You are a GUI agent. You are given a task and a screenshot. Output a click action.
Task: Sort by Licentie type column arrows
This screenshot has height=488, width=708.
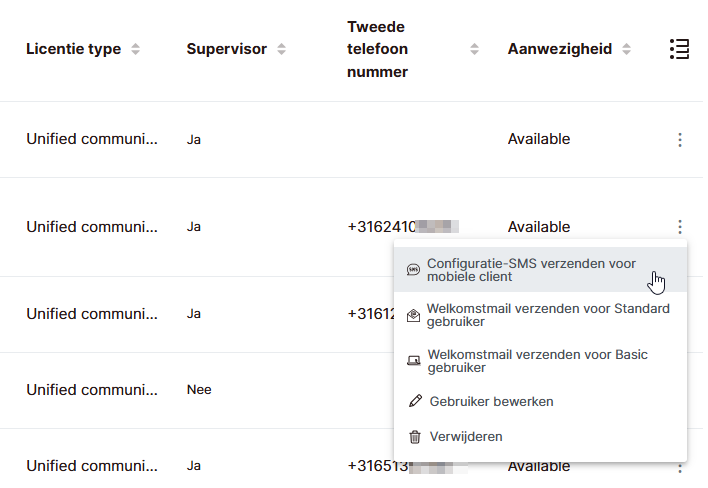(136, 49)
